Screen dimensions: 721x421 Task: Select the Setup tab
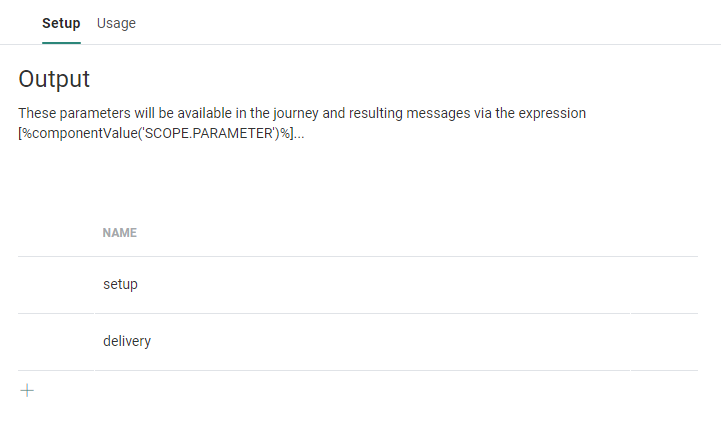pyautogui.click(x=61, y=23)
